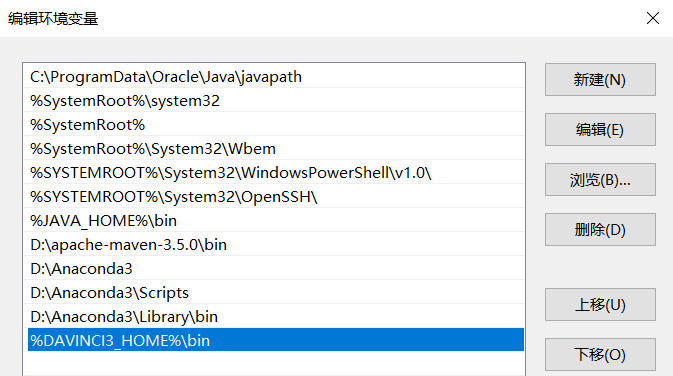Viewport: 673px width, 376px height.
Task: Select the highlighted %DAVINCI3_HOME%\bin entry
Action: 276,340
